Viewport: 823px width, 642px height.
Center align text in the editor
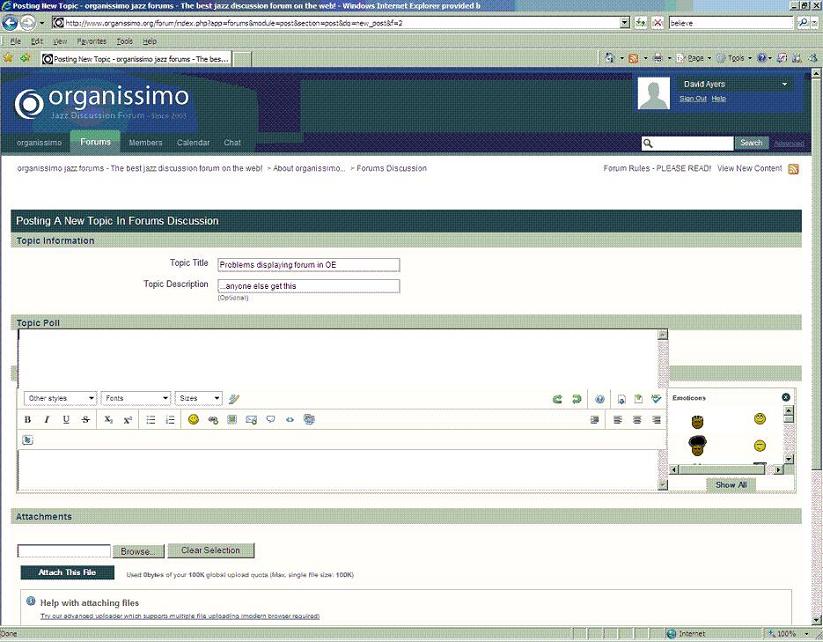pos(637,419)
